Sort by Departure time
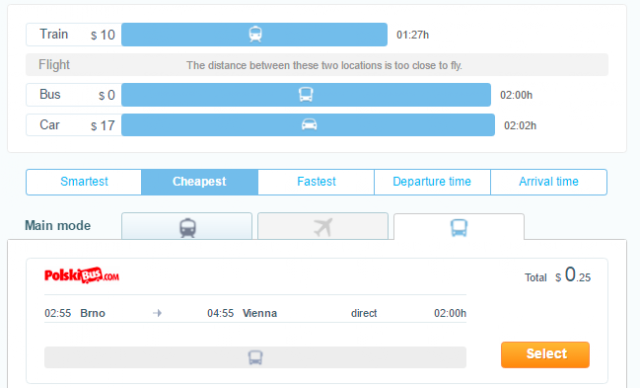The height and width of the screenshot is (388, 640). click(432, 182)
